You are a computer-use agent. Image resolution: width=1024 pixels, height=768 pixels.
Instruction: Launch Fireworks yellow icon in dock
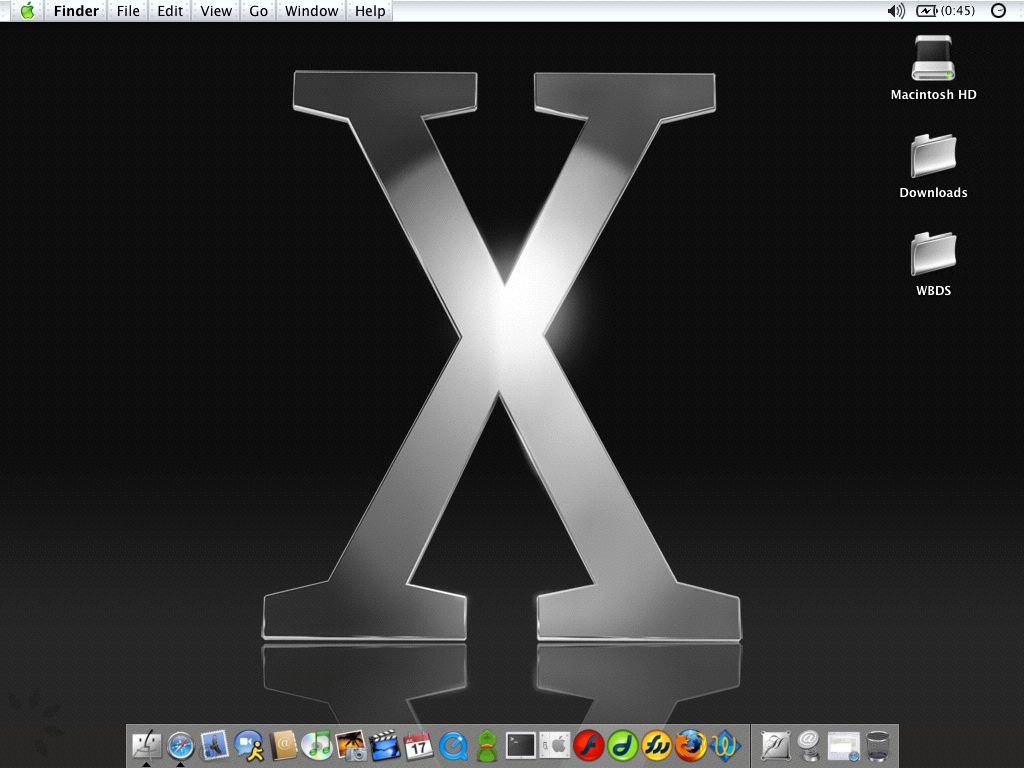pyautogui.click(x=656, y=745)
